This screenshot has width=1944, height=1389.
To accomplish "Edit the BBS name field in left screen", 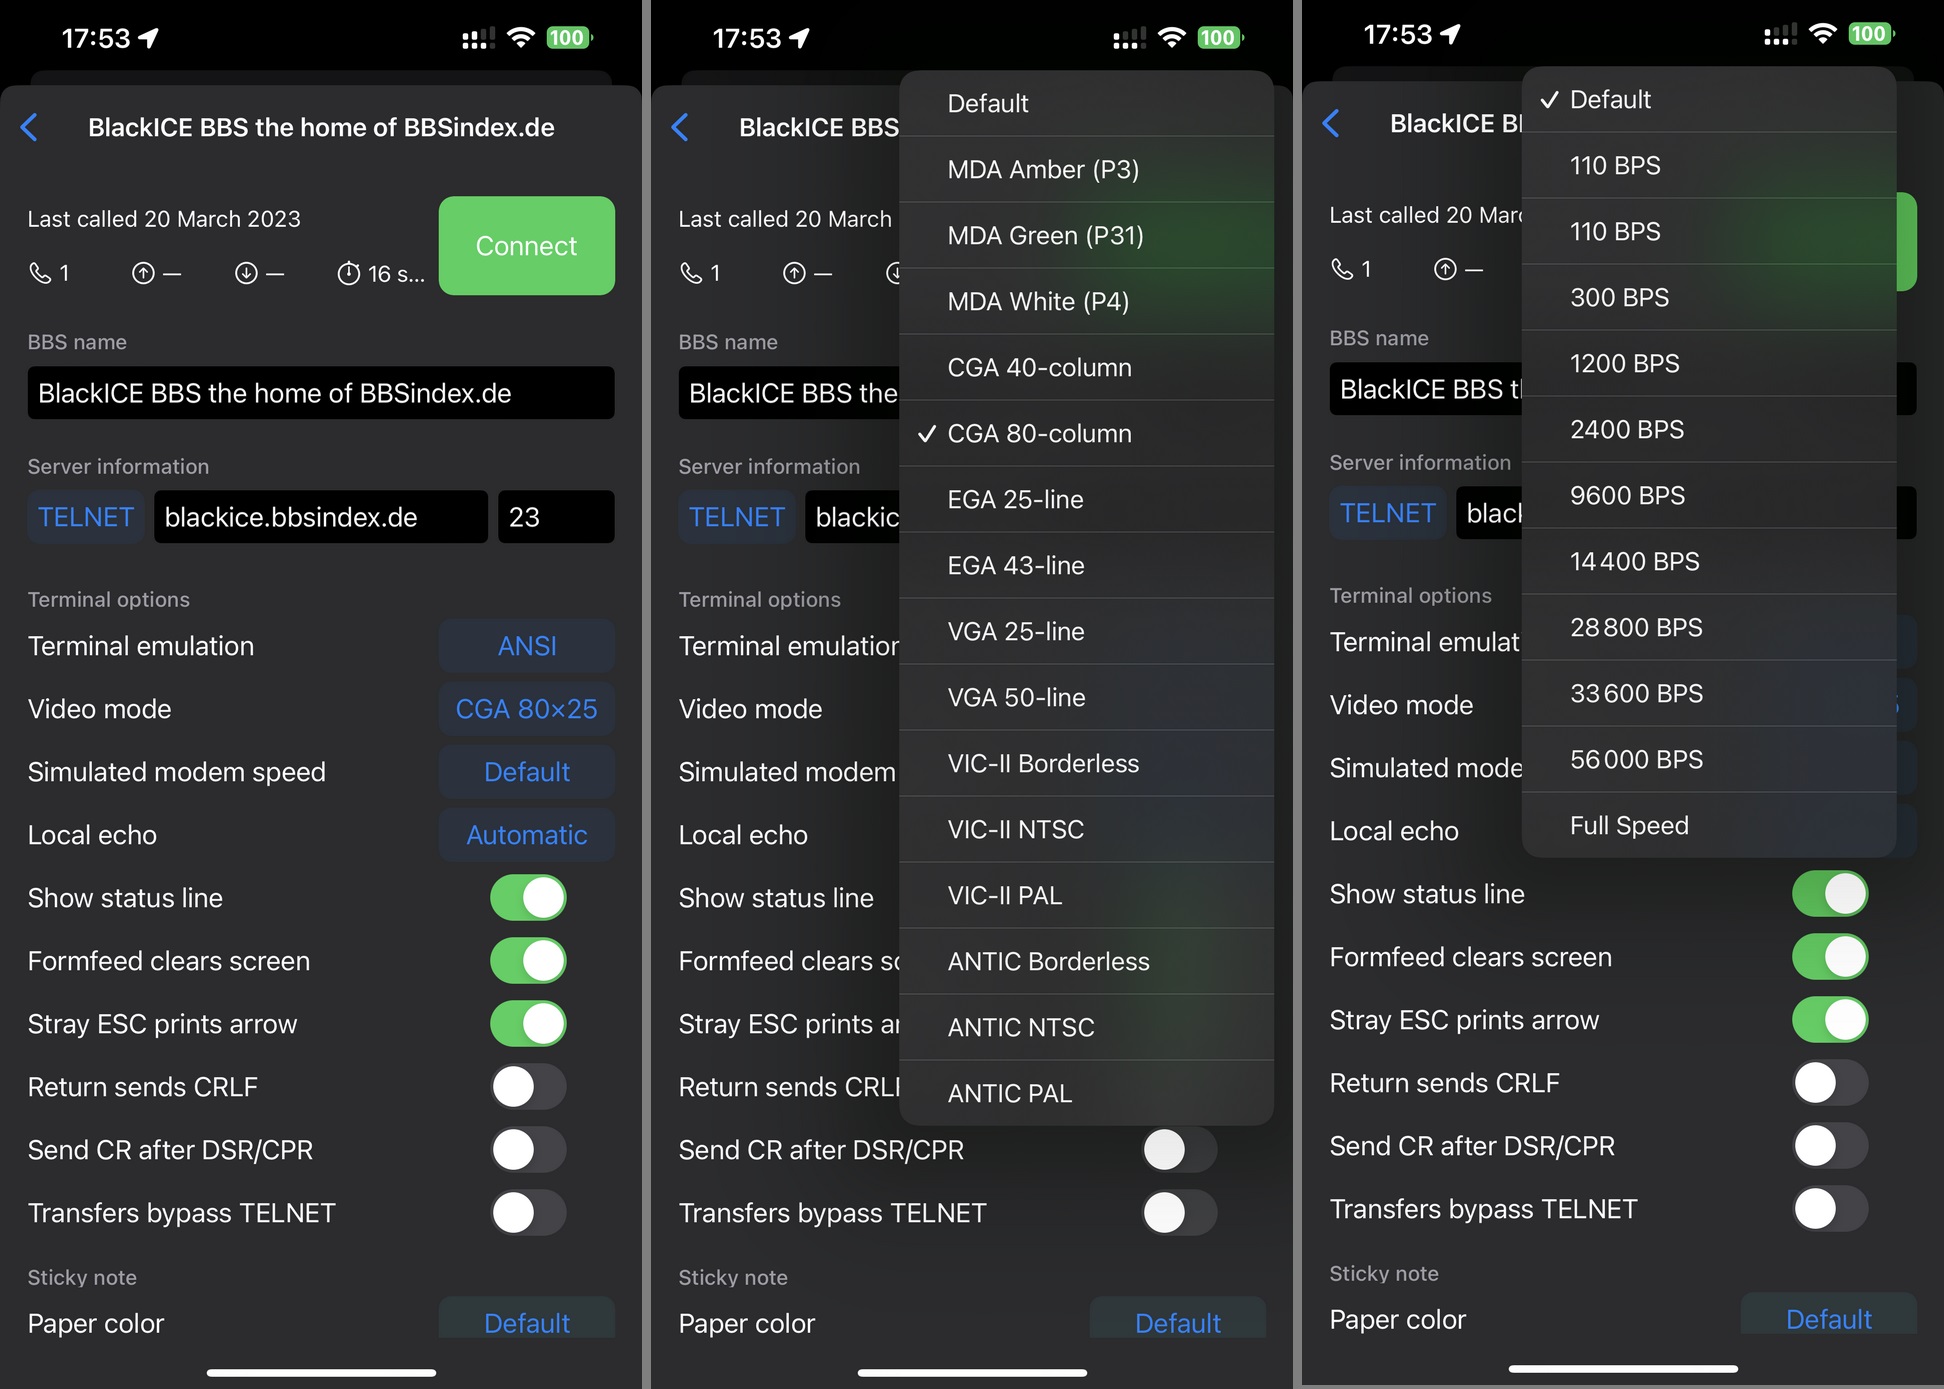I will (x=321, y=393).
